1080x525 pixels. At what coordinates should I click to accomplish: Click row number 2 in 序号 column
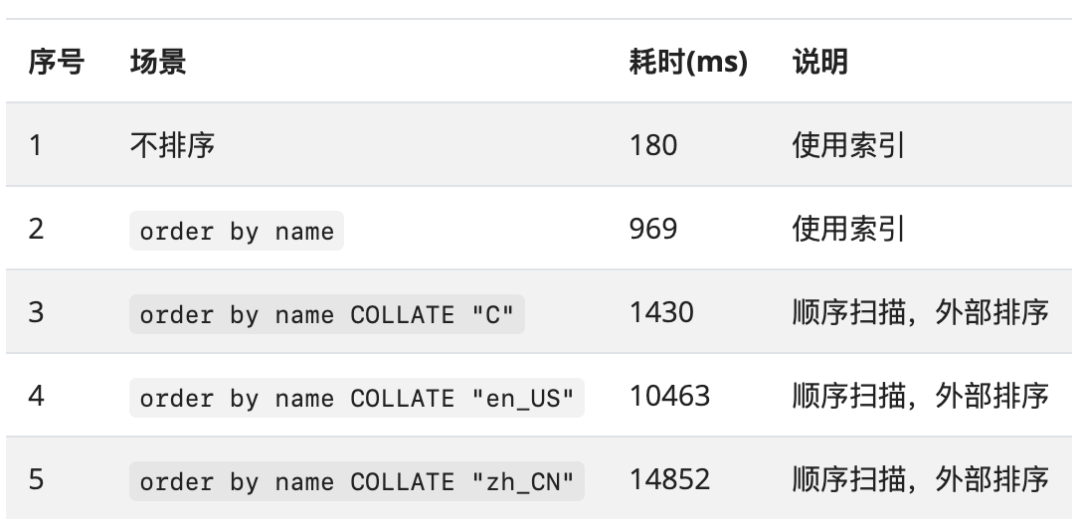coord(37,229)
